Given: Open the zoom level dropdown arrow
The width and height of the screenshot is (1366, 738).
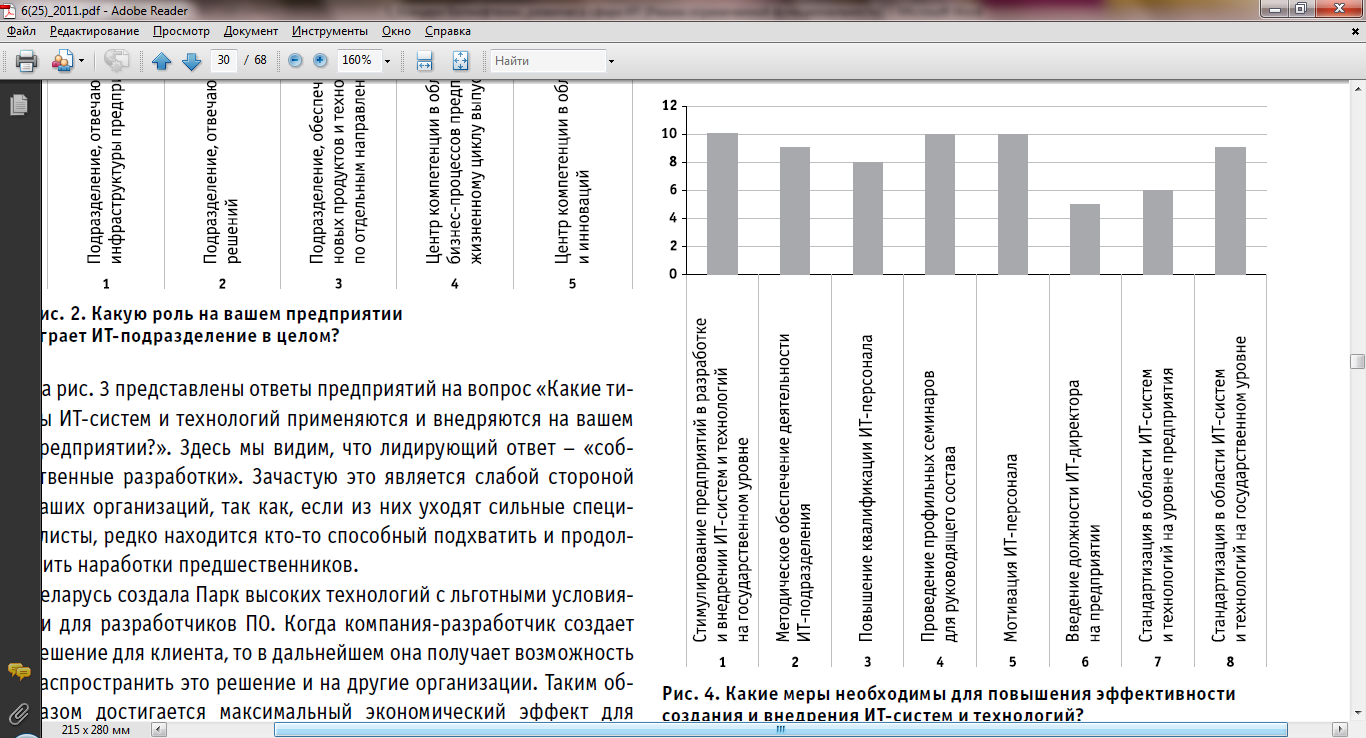Looking at the screenshot, I should pos(387,61).
